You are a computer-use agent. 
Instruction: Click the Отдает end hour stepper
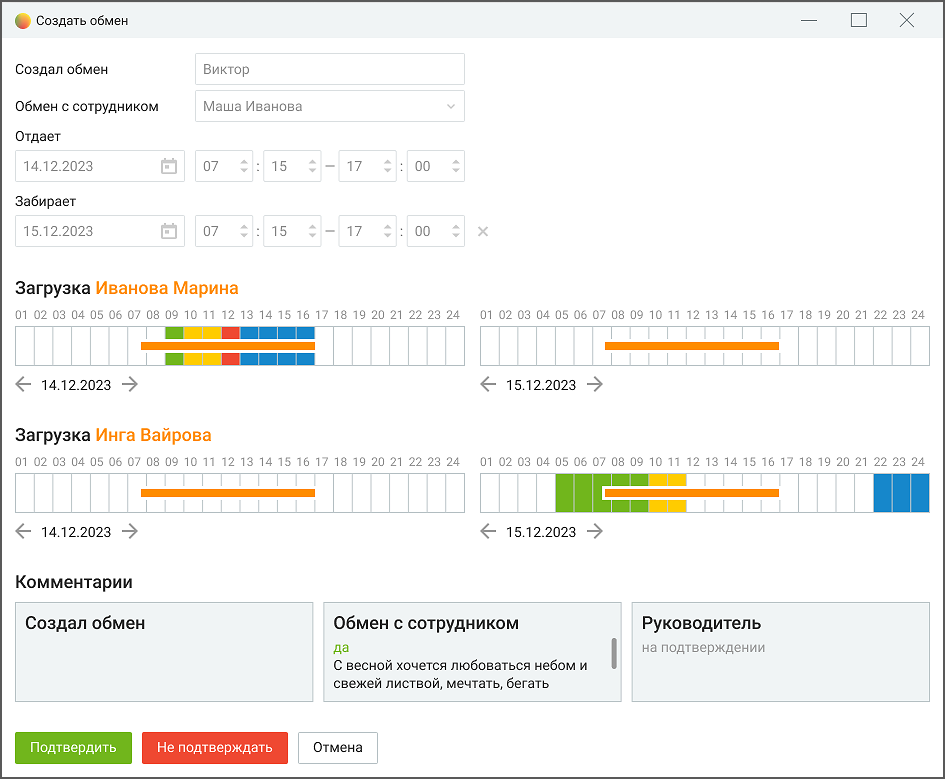click(x=388, y=166)
